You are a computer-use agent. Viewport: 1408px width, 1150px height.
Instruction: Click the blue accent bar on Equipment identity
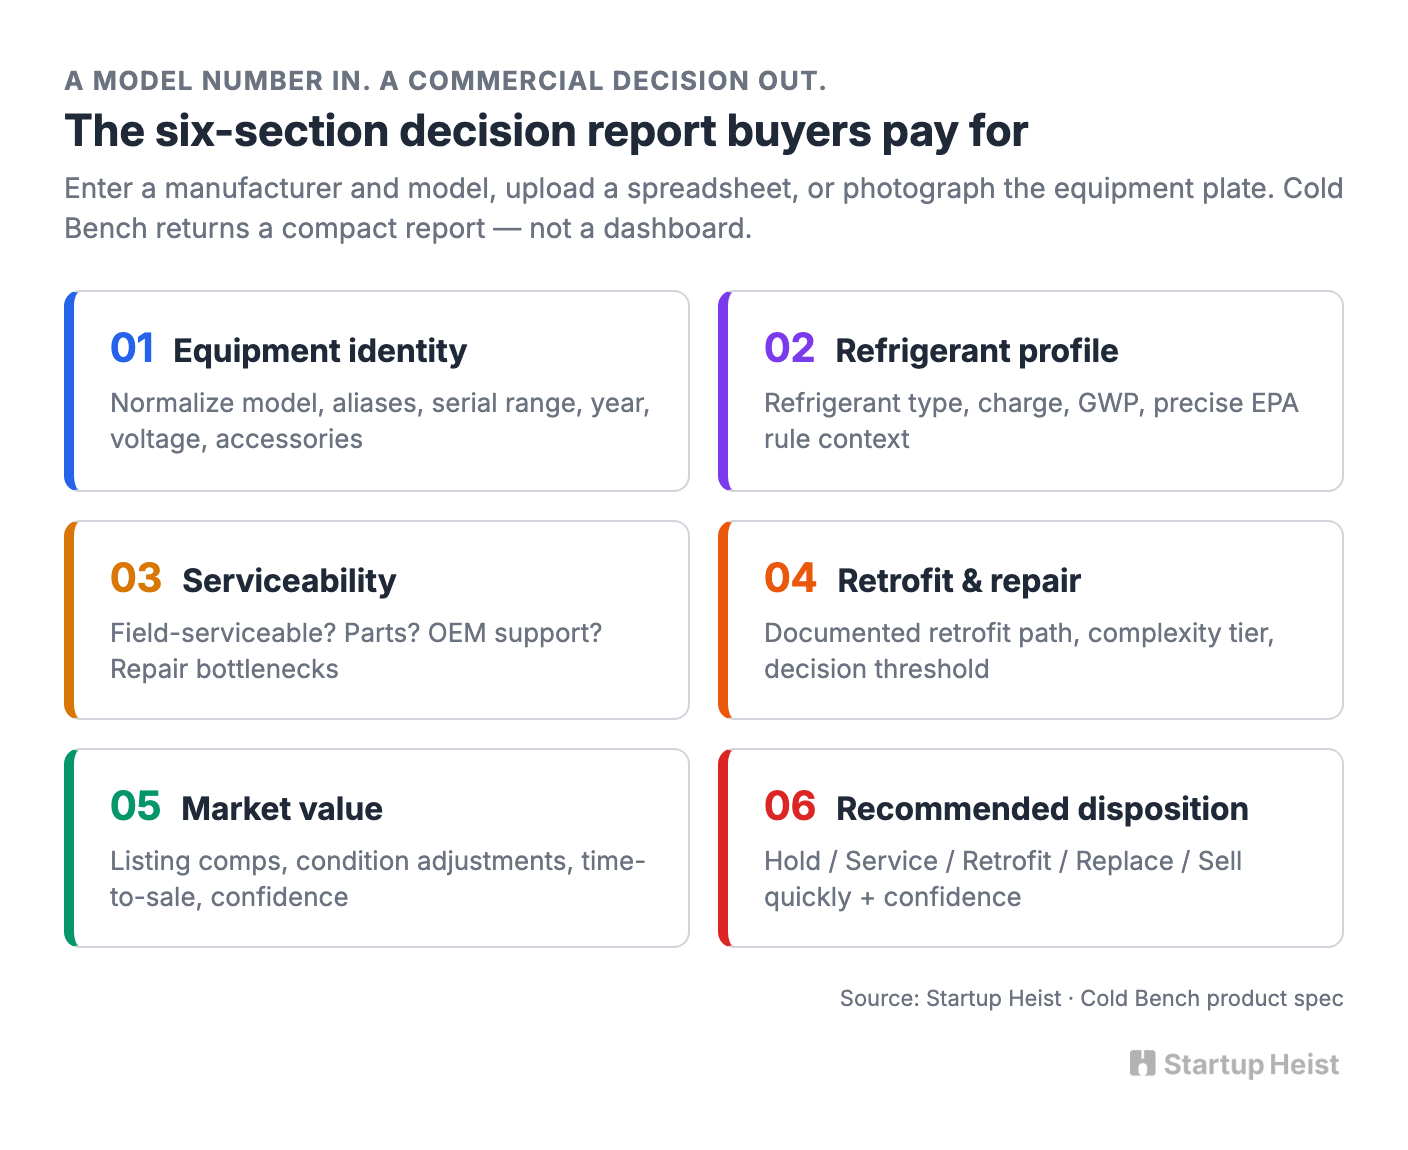pos(69,391)
